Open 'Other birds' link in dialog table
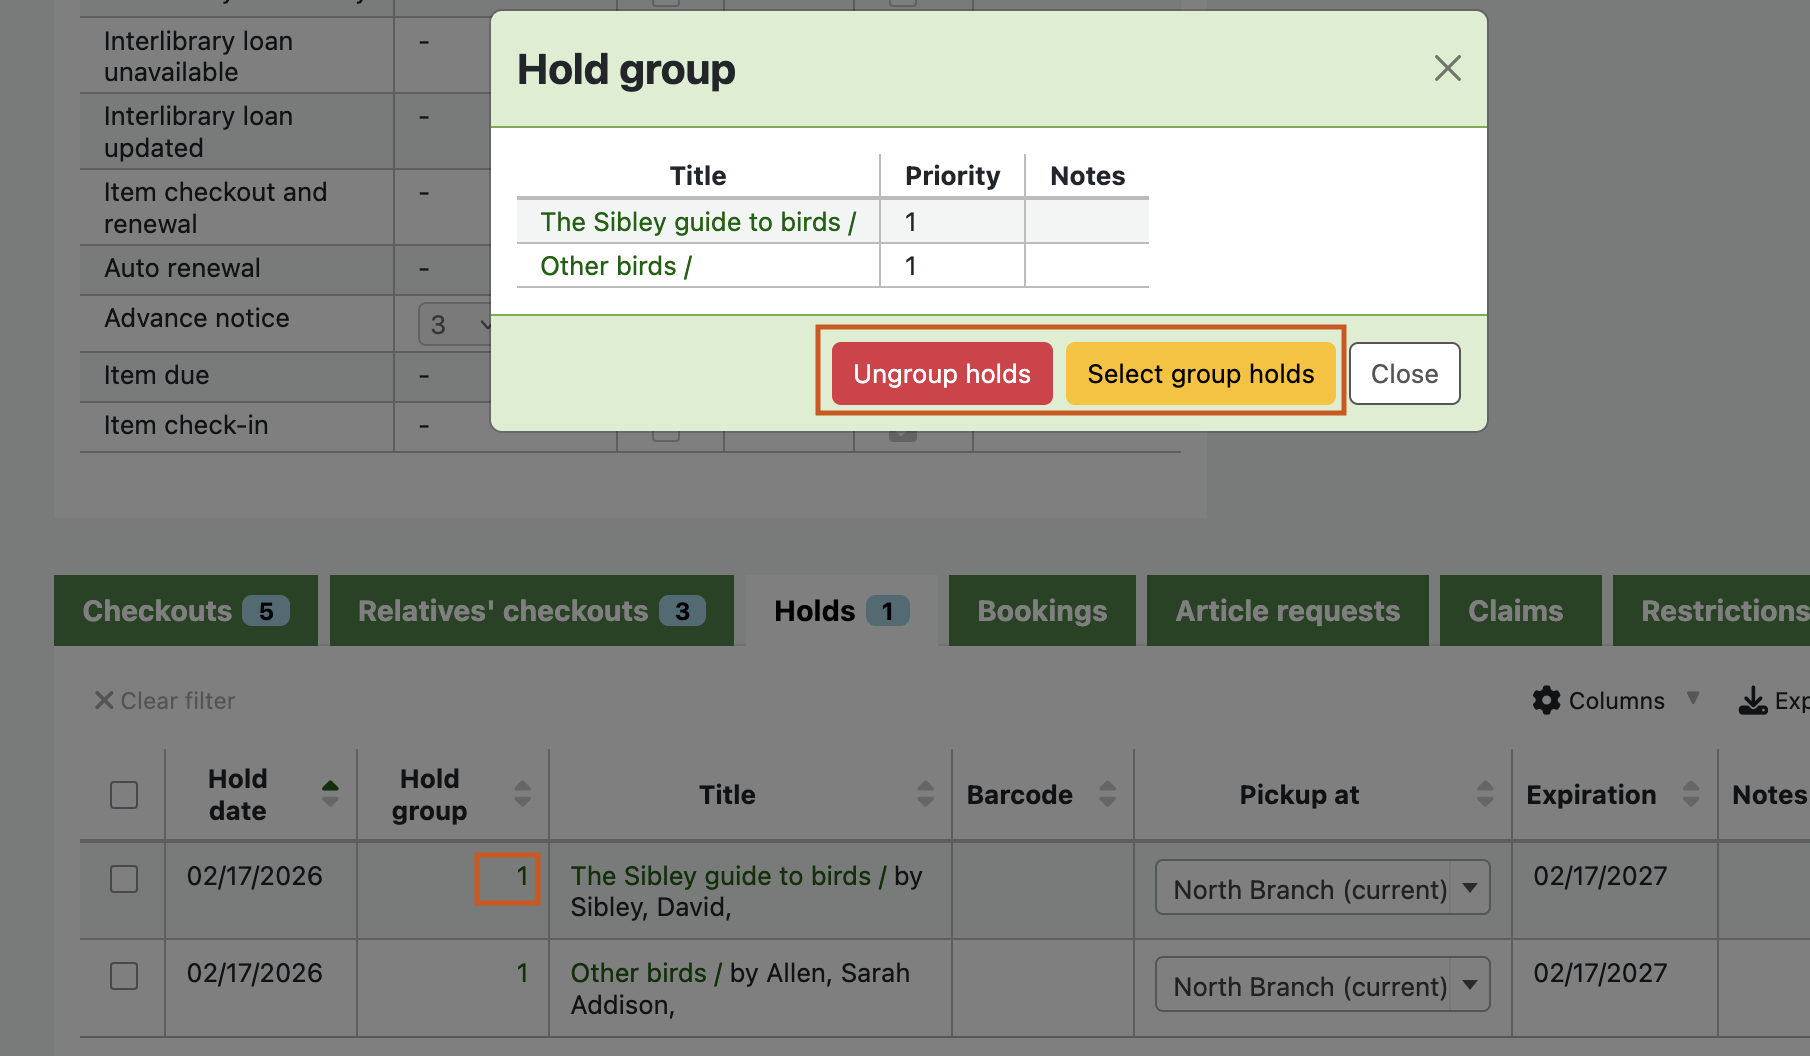Viewport: 1810px width, 1056px height. 615,266
